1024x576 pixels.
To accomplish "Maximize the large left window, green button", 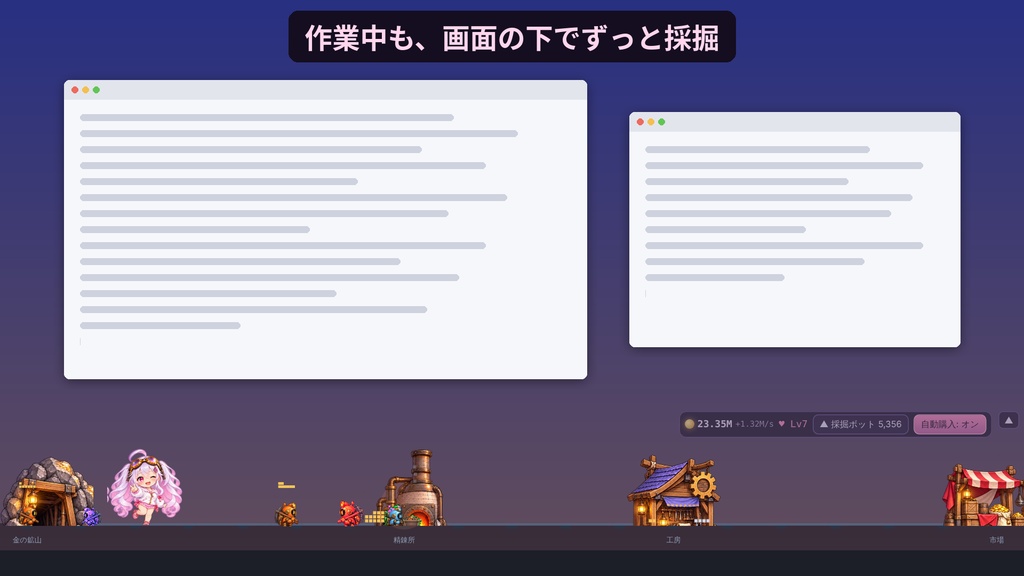I will [x=96, y=90].
